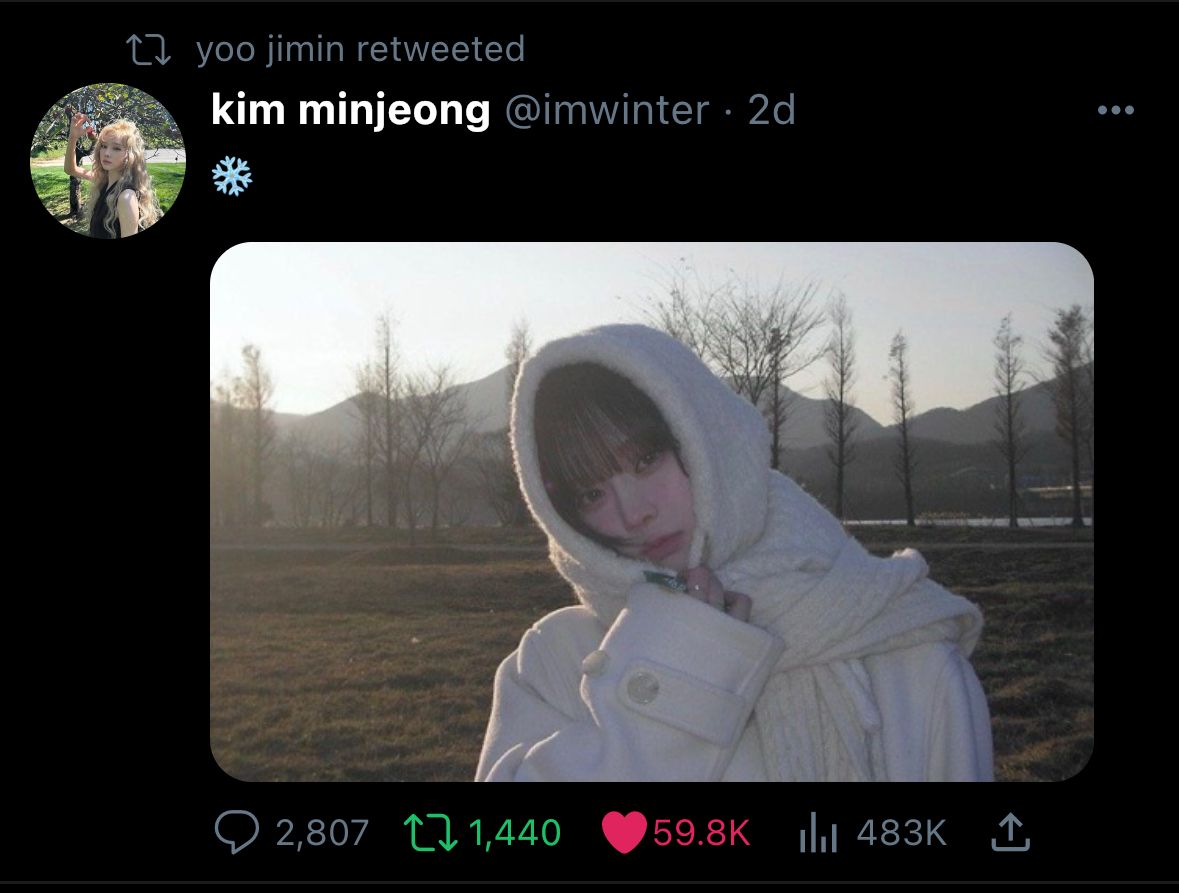This screenshot has height=893, width=1179.
Task: Open the view analytics bar chart icon
Action: (817, 832)
